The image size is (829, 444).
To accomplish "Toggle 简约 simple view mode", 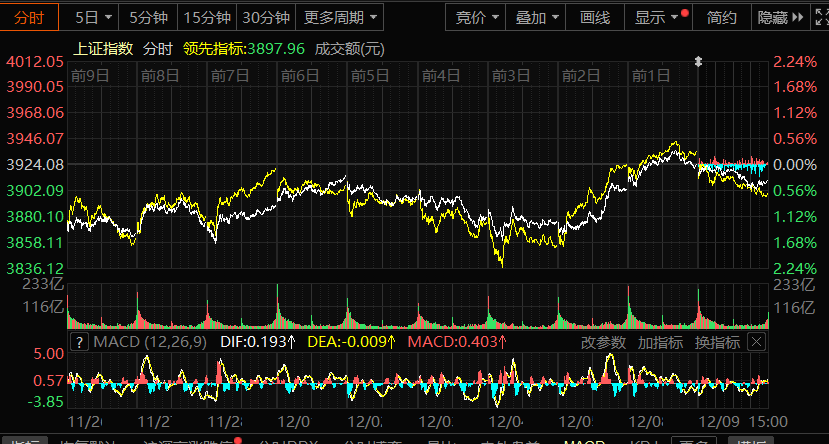I will pos(721,18).
